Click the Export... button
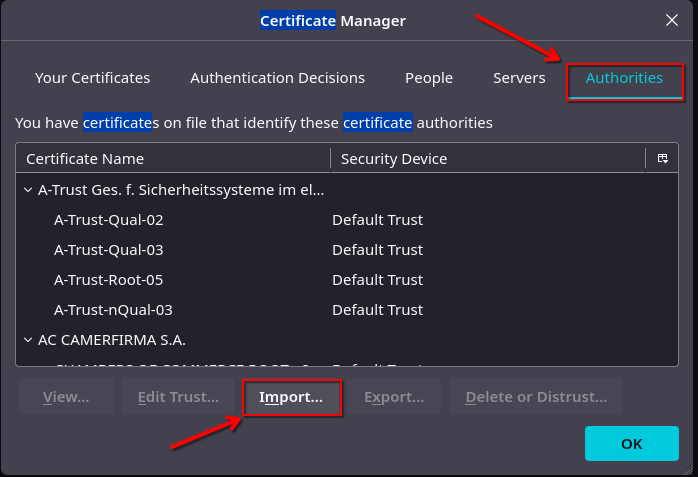 394,397
